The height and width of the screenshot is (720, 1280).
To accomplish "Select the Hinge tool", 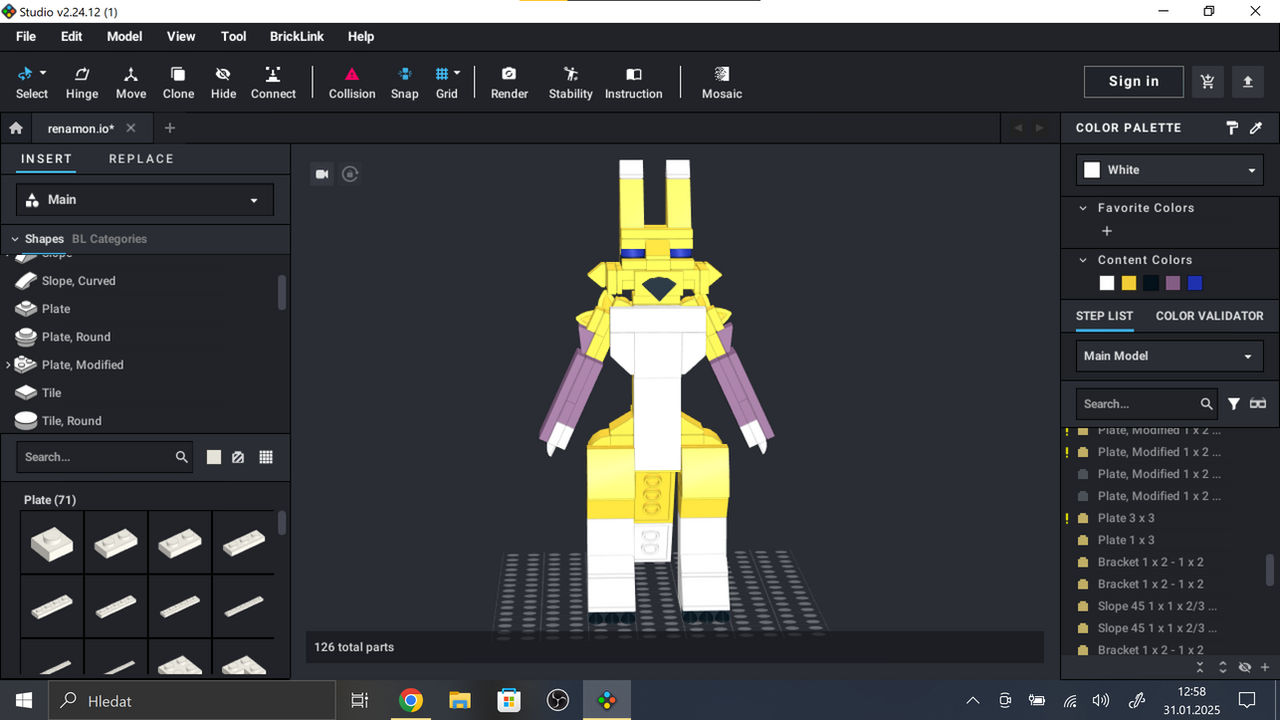I will 82,82.
